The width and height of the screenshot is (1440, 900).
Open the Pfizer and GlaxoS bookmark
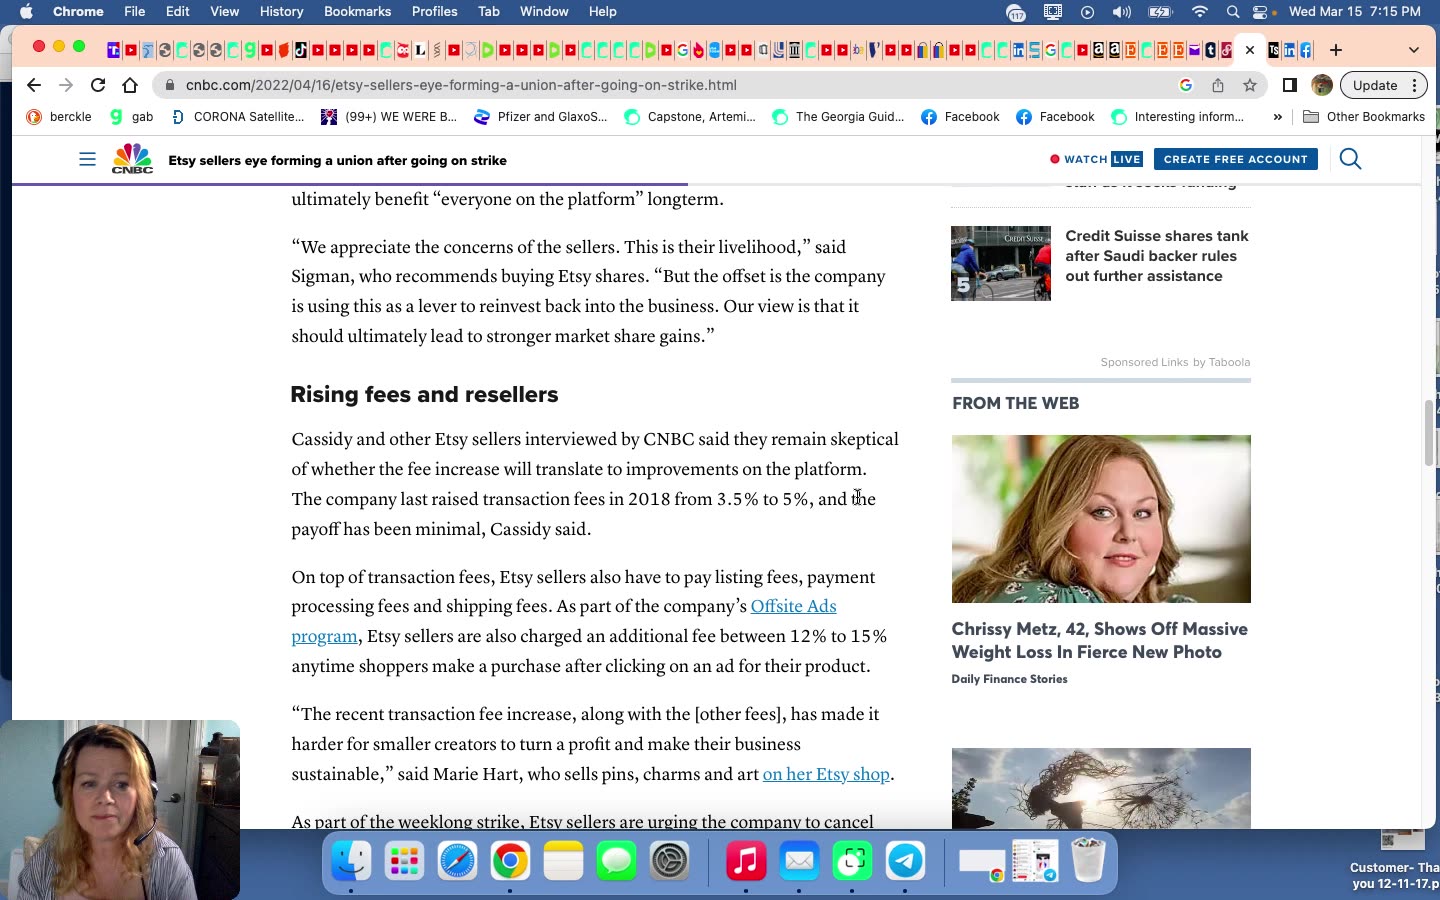[x=540, y=117]
